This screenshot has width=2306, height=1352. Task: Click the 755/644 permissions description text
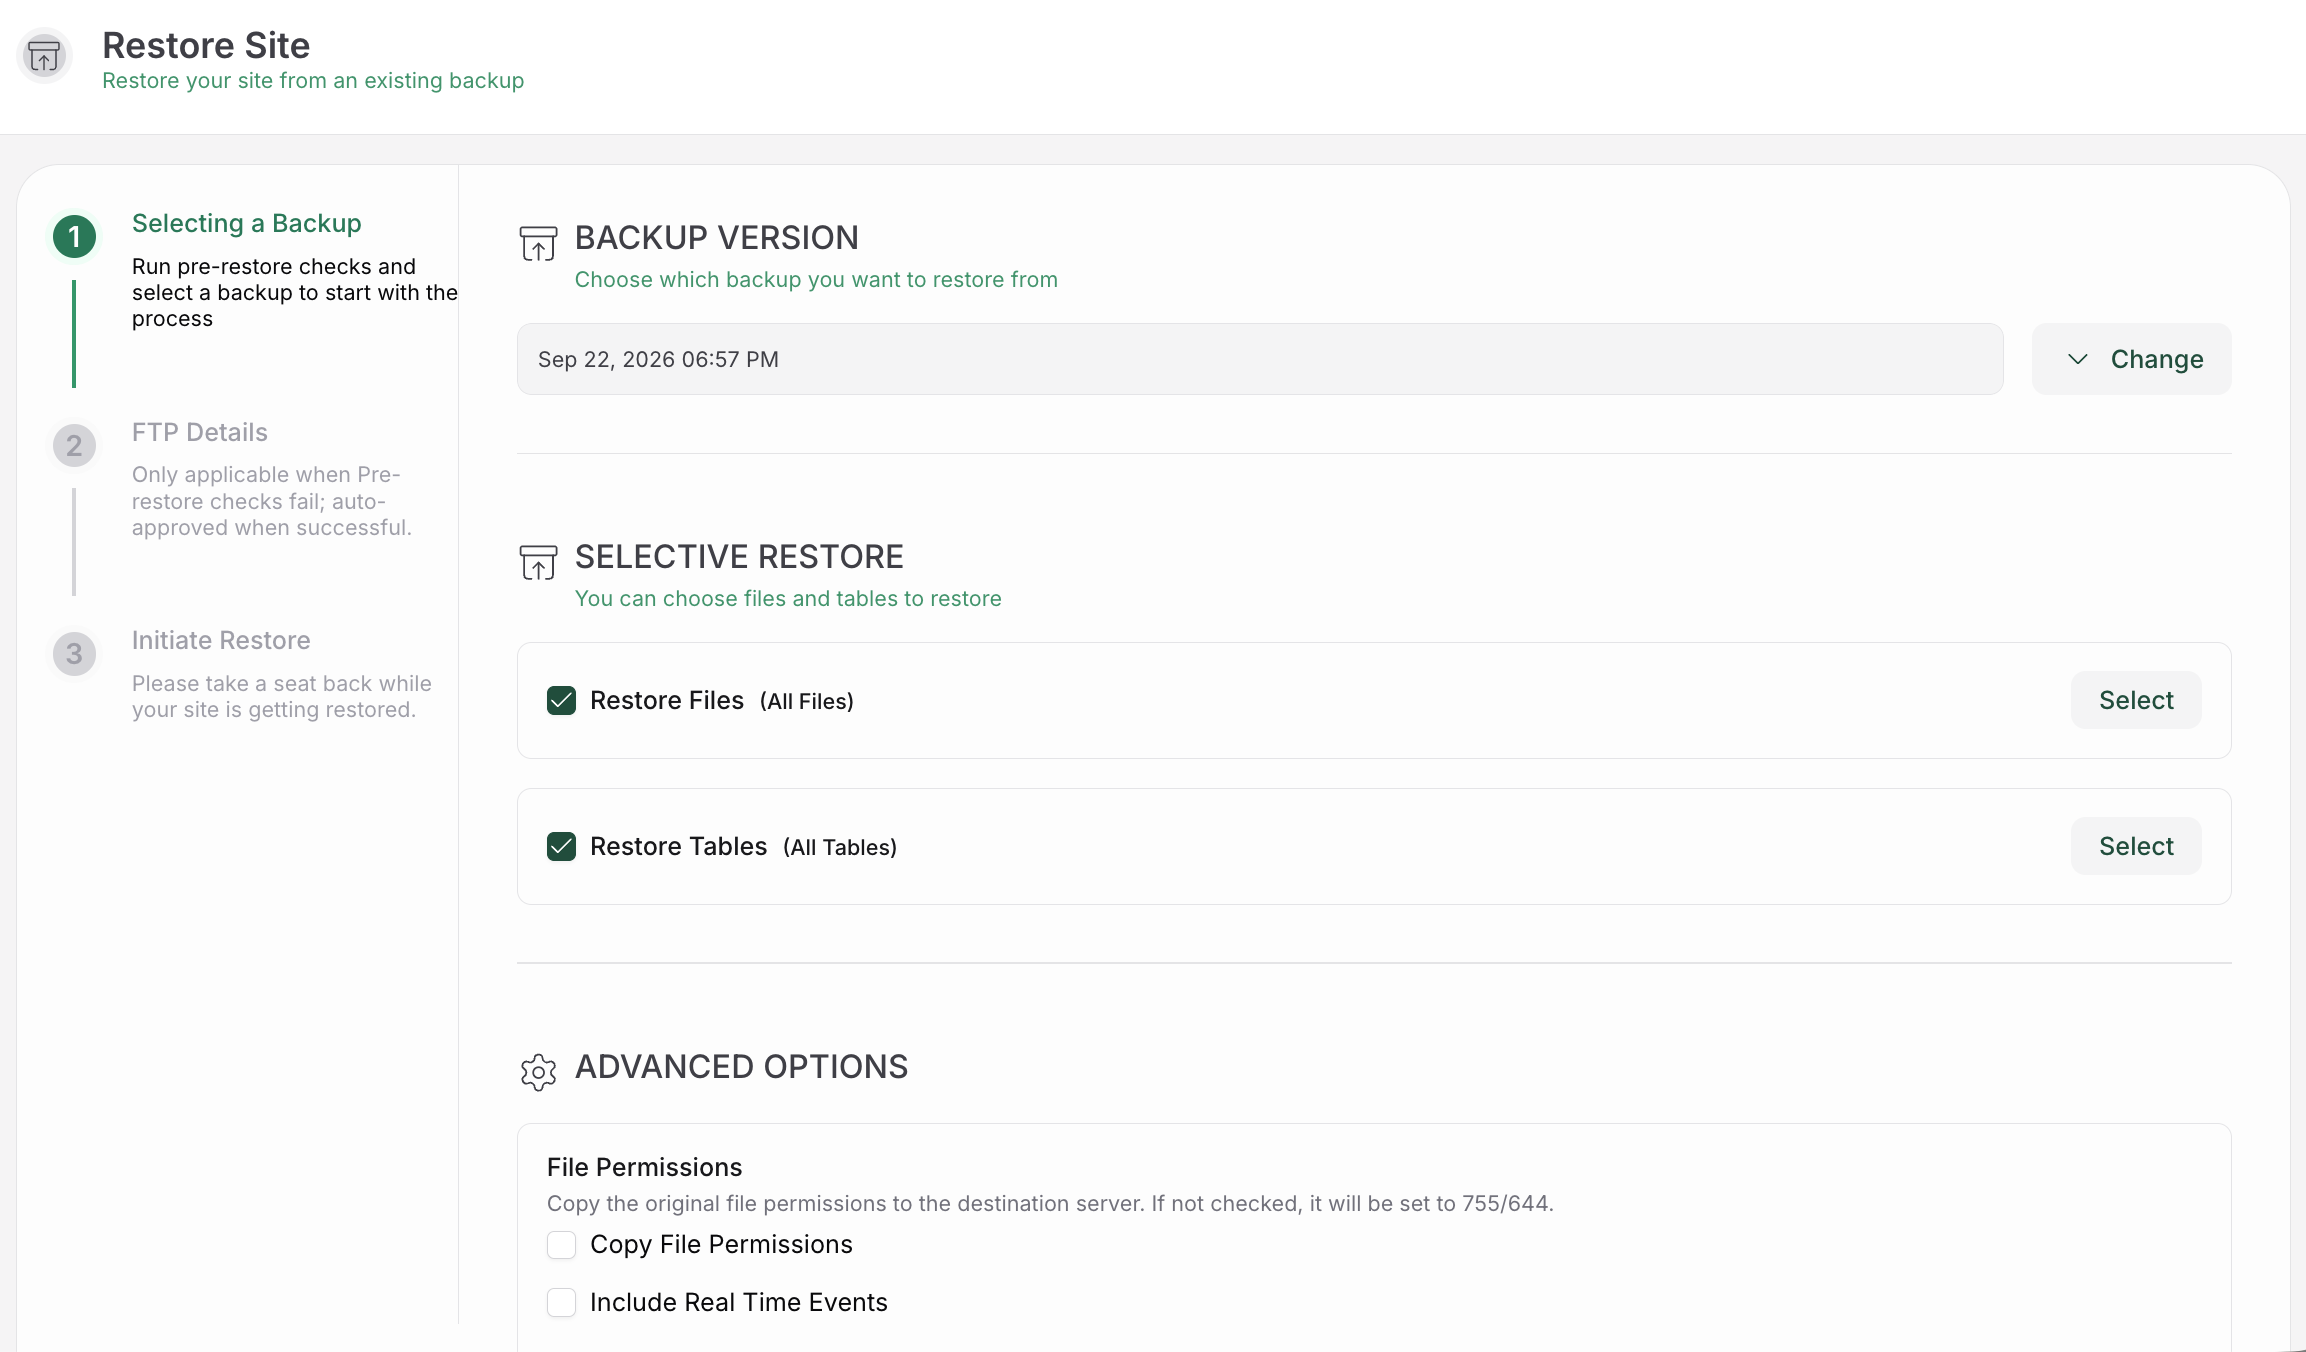[1050, 1204]
